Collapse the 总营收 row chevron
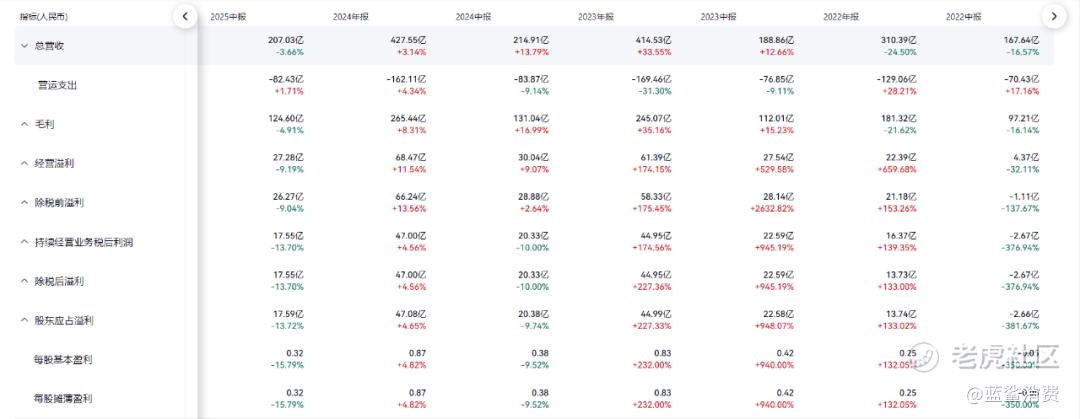Viewport: 1080px width, 419px height. (x=24, y=45)
